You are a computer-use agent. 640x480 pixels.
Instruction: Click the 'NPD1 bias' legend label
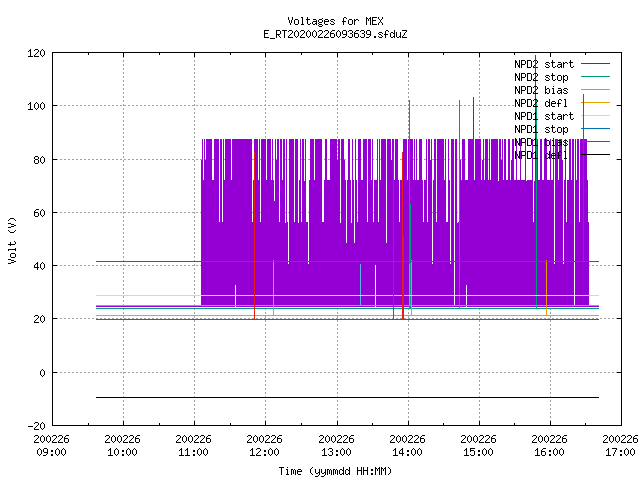(541, 142)
